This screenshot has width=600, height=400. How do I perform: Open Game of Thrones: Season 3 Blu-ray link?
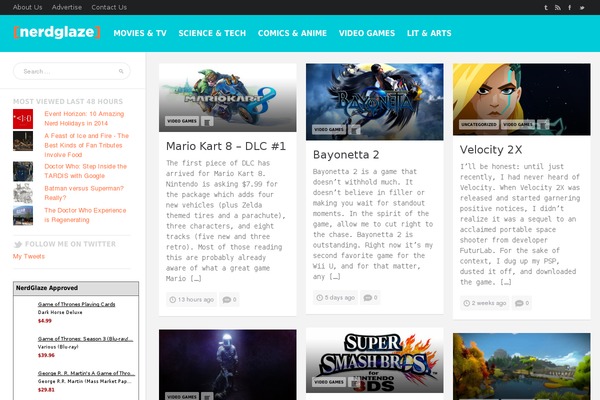(85, 339)
